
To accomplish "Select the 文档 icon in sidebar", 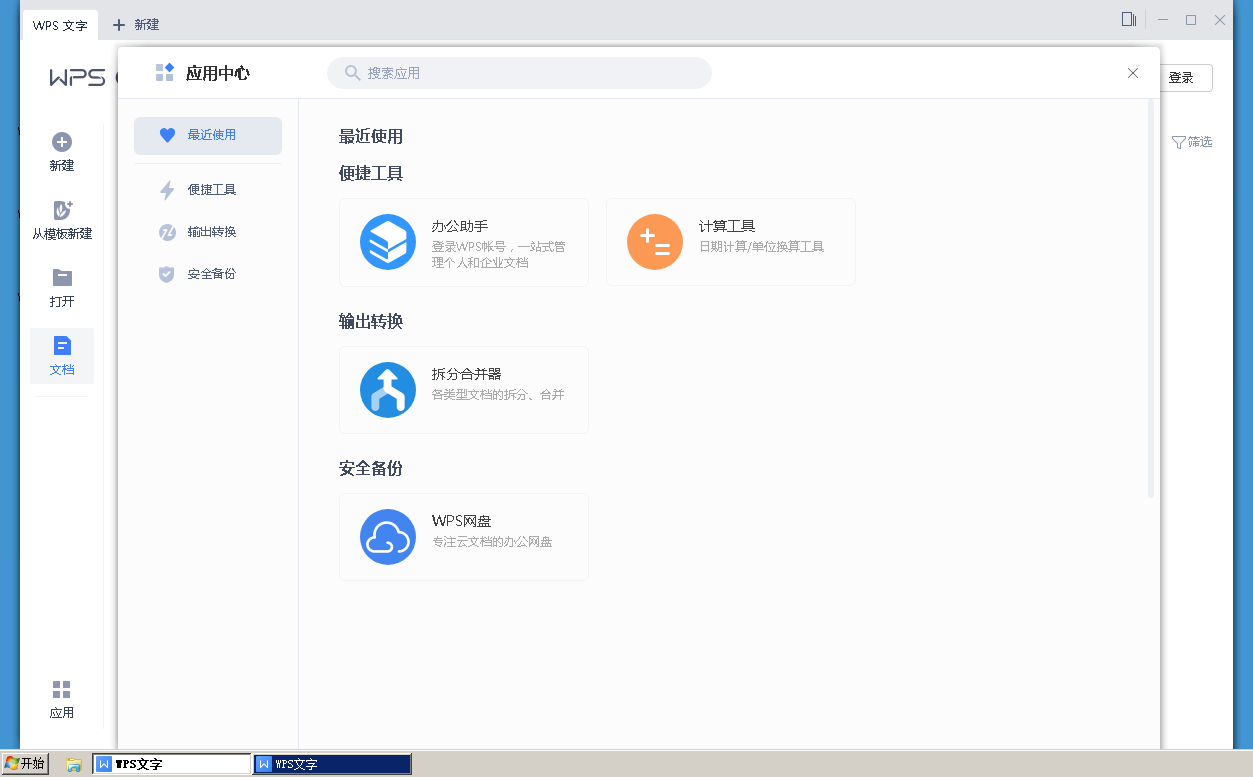I will click(62, 345).
